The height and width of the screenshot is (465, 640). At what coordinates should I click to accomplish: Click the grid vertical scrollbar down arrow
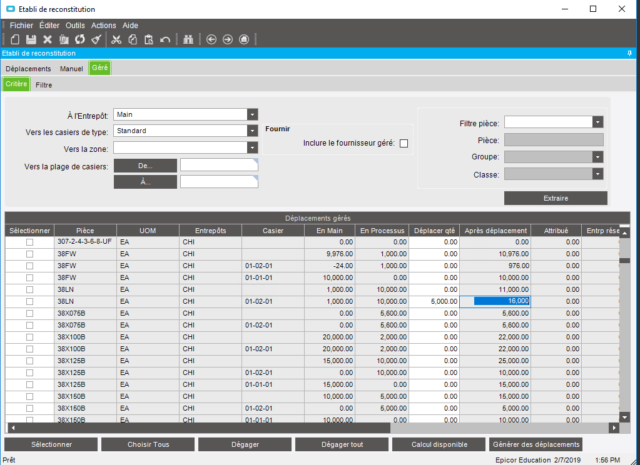pyautogui.click(x=624, y=417)
